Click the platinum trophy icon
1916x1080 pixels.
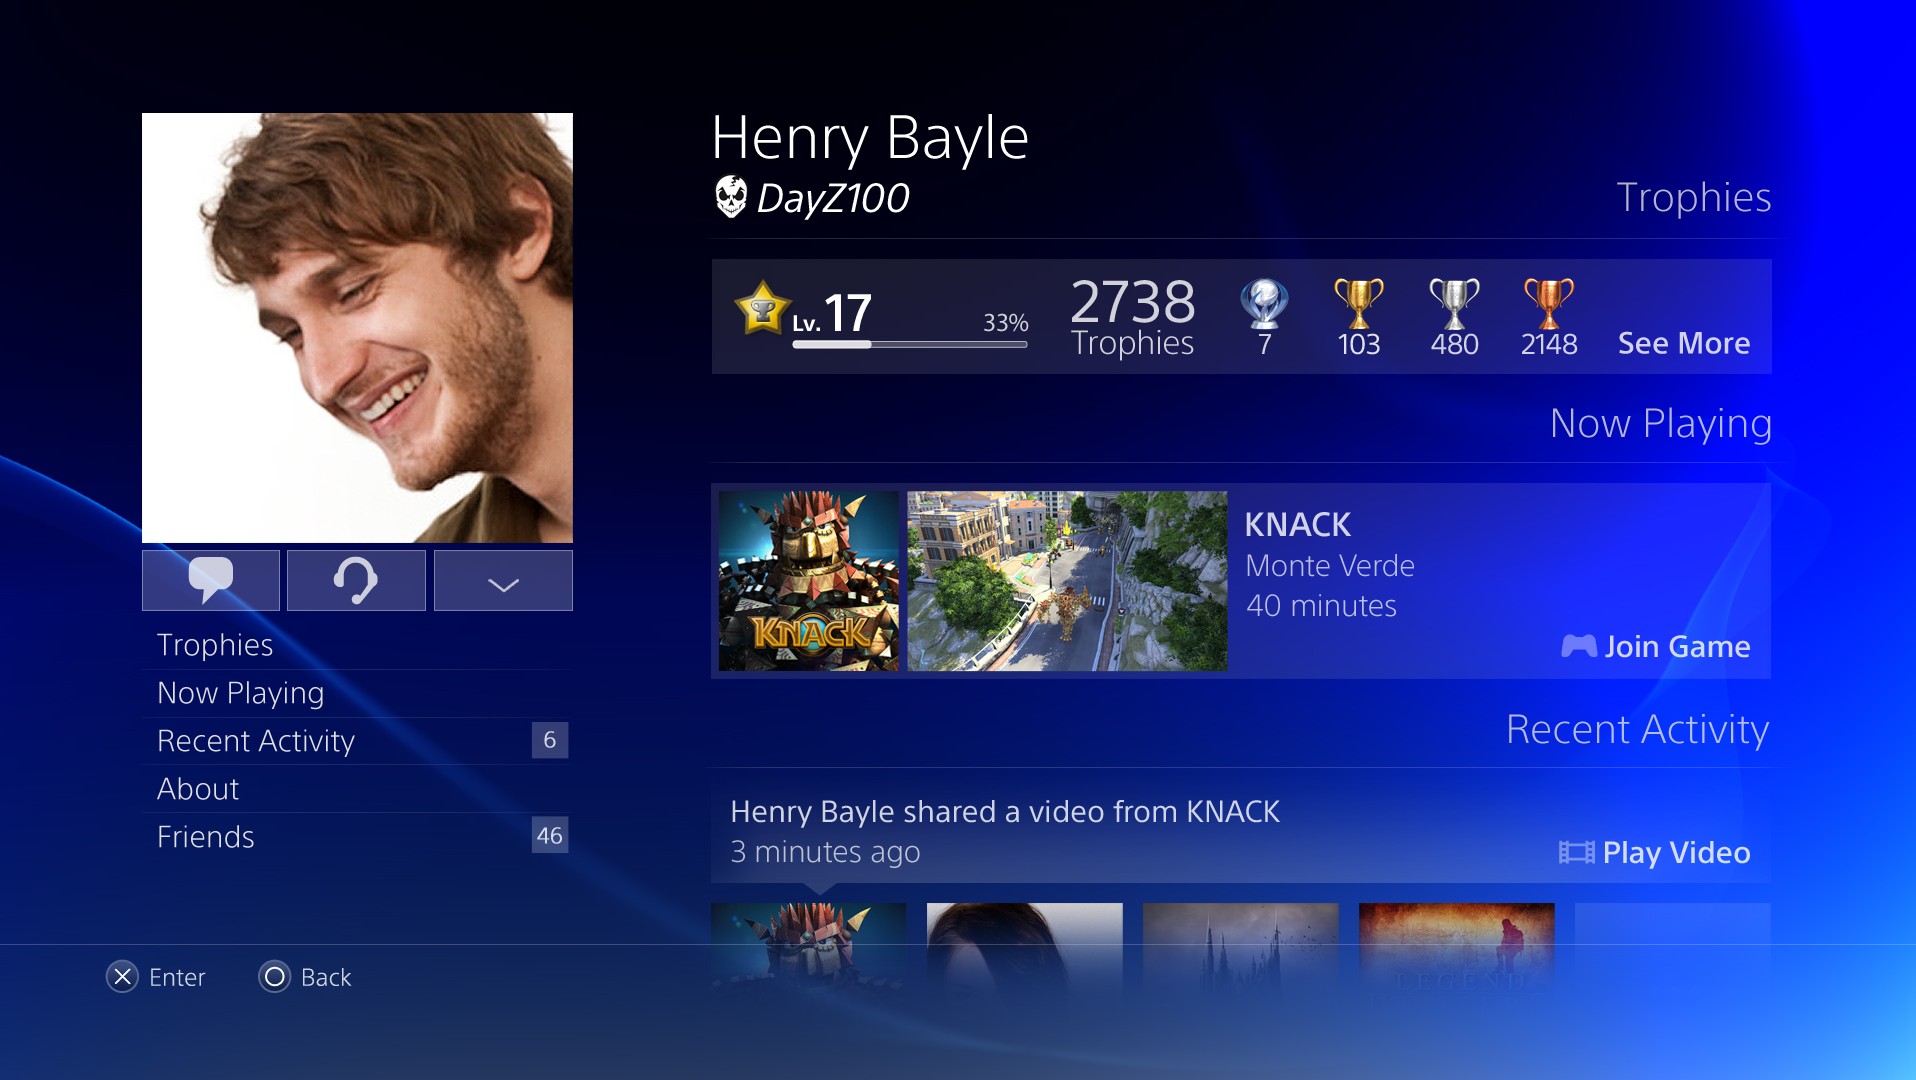click(x=1264, y=304)
